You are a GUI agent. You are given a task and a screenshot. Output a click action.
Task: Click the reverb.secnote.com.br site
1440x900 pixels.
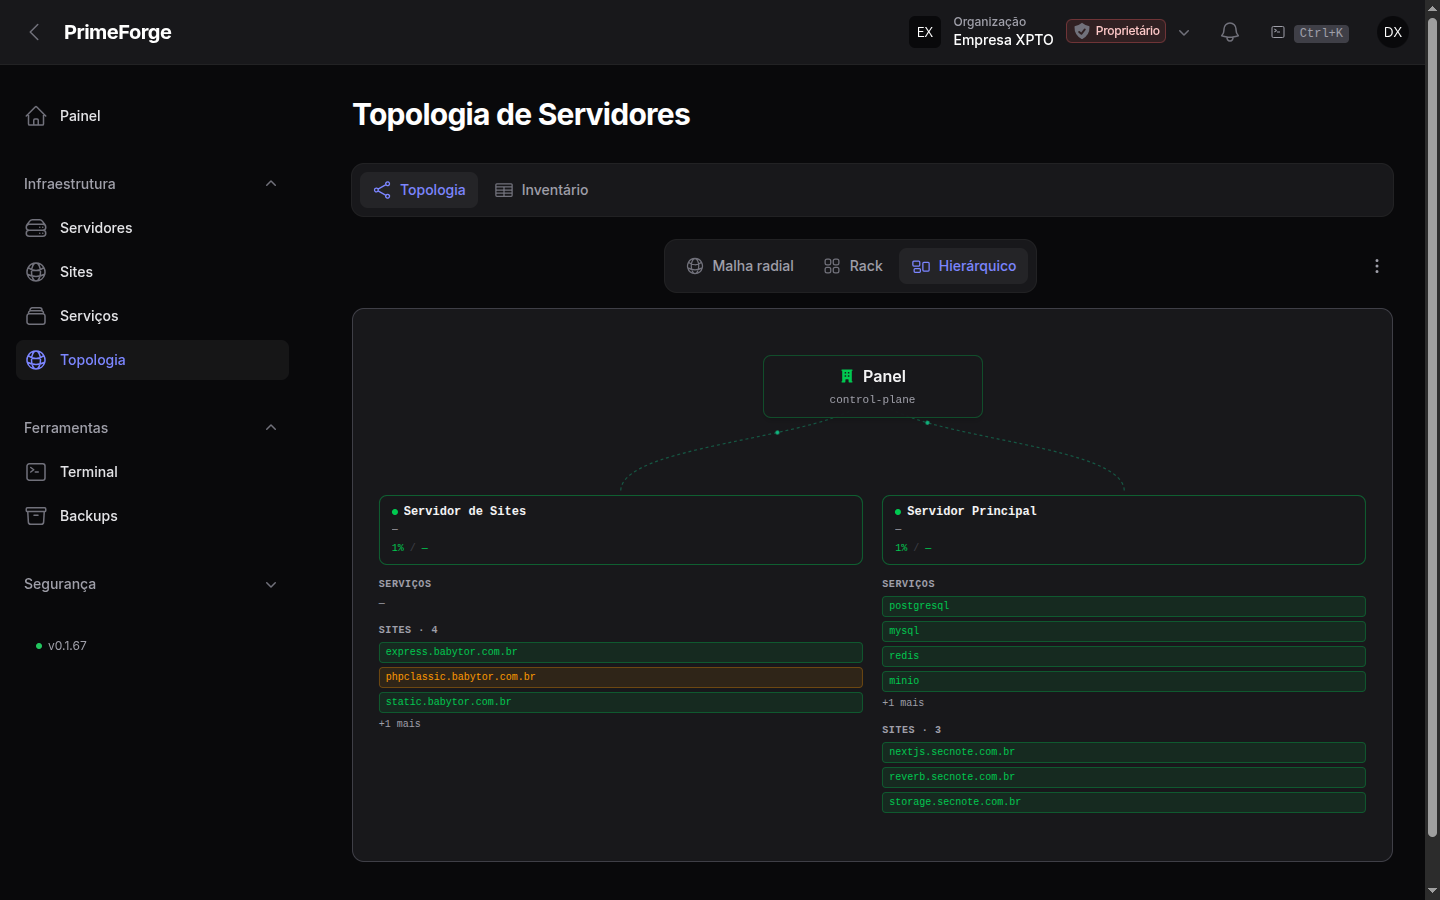click(1124, 777)
